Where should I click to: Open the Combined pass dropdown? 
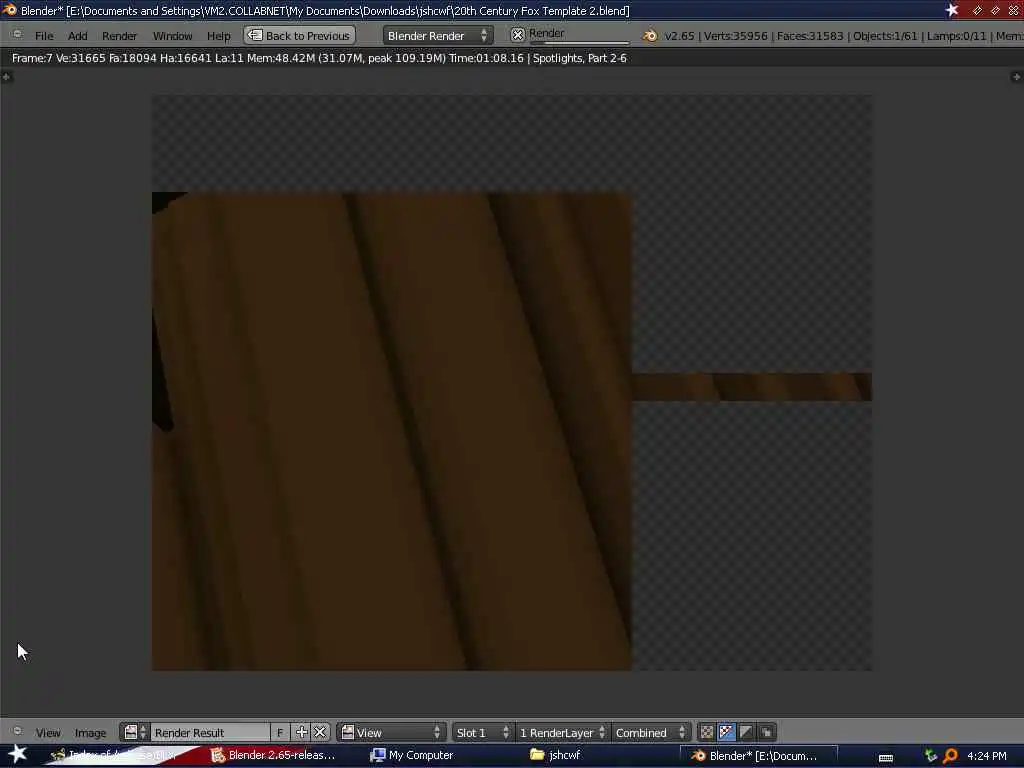[650, 732]
